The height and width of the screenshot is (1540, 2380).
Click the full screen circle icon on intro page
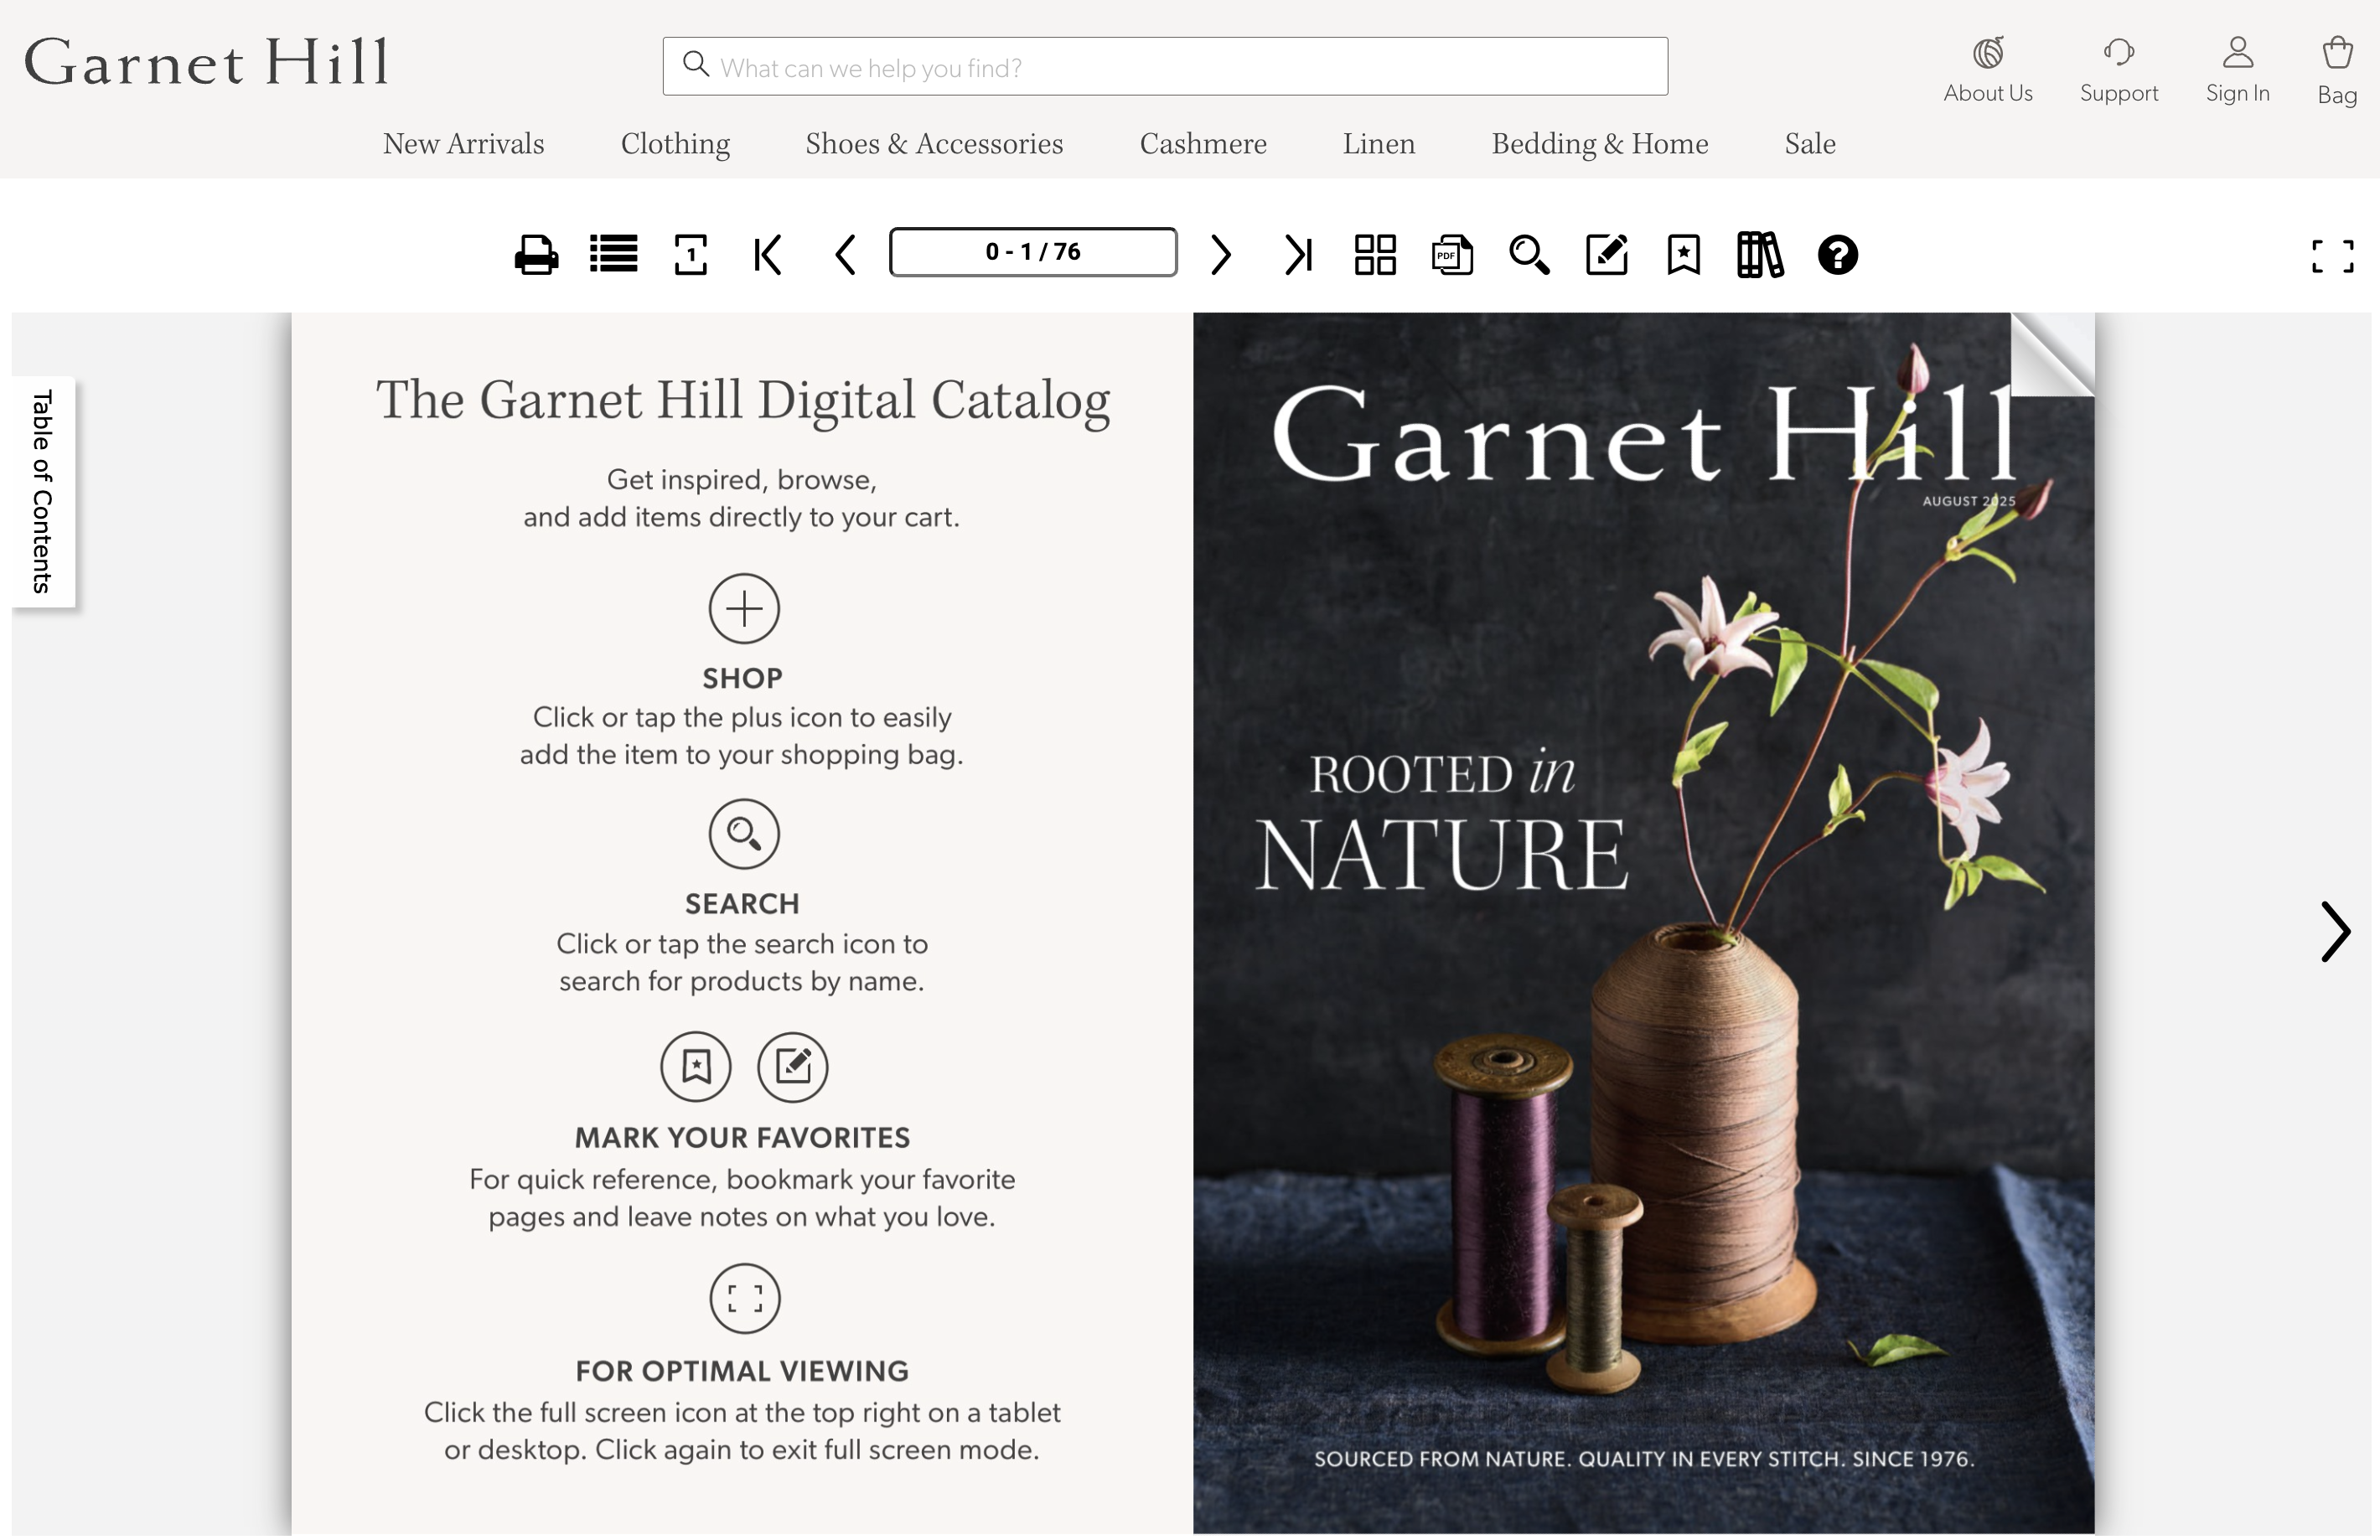(744, 1299)
